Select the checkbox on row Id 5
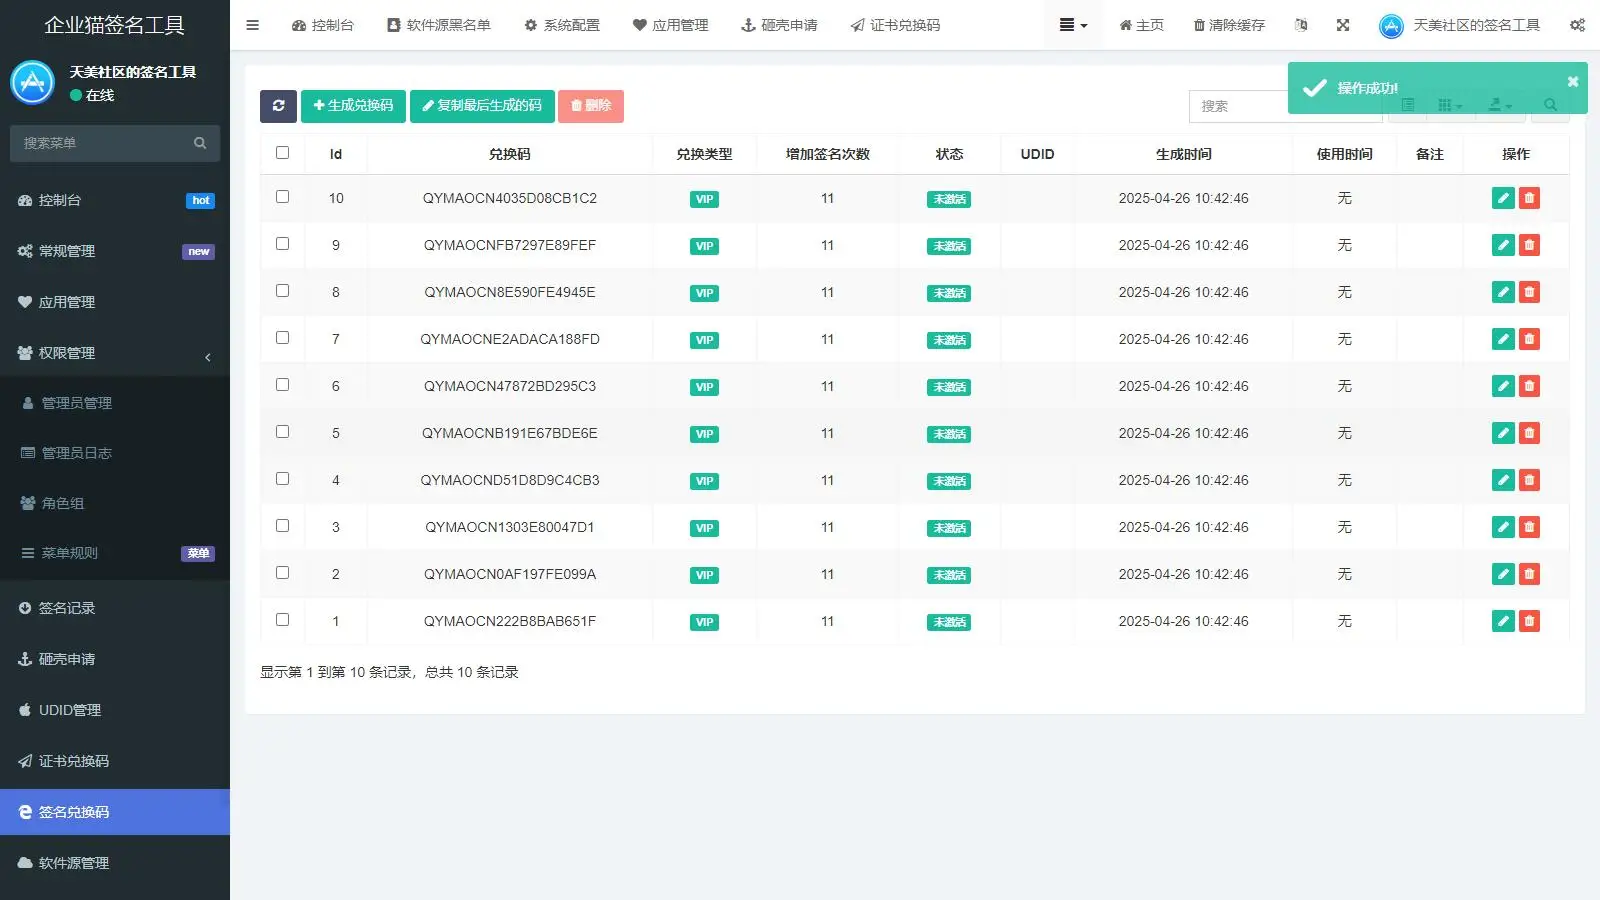 point(283,431)
